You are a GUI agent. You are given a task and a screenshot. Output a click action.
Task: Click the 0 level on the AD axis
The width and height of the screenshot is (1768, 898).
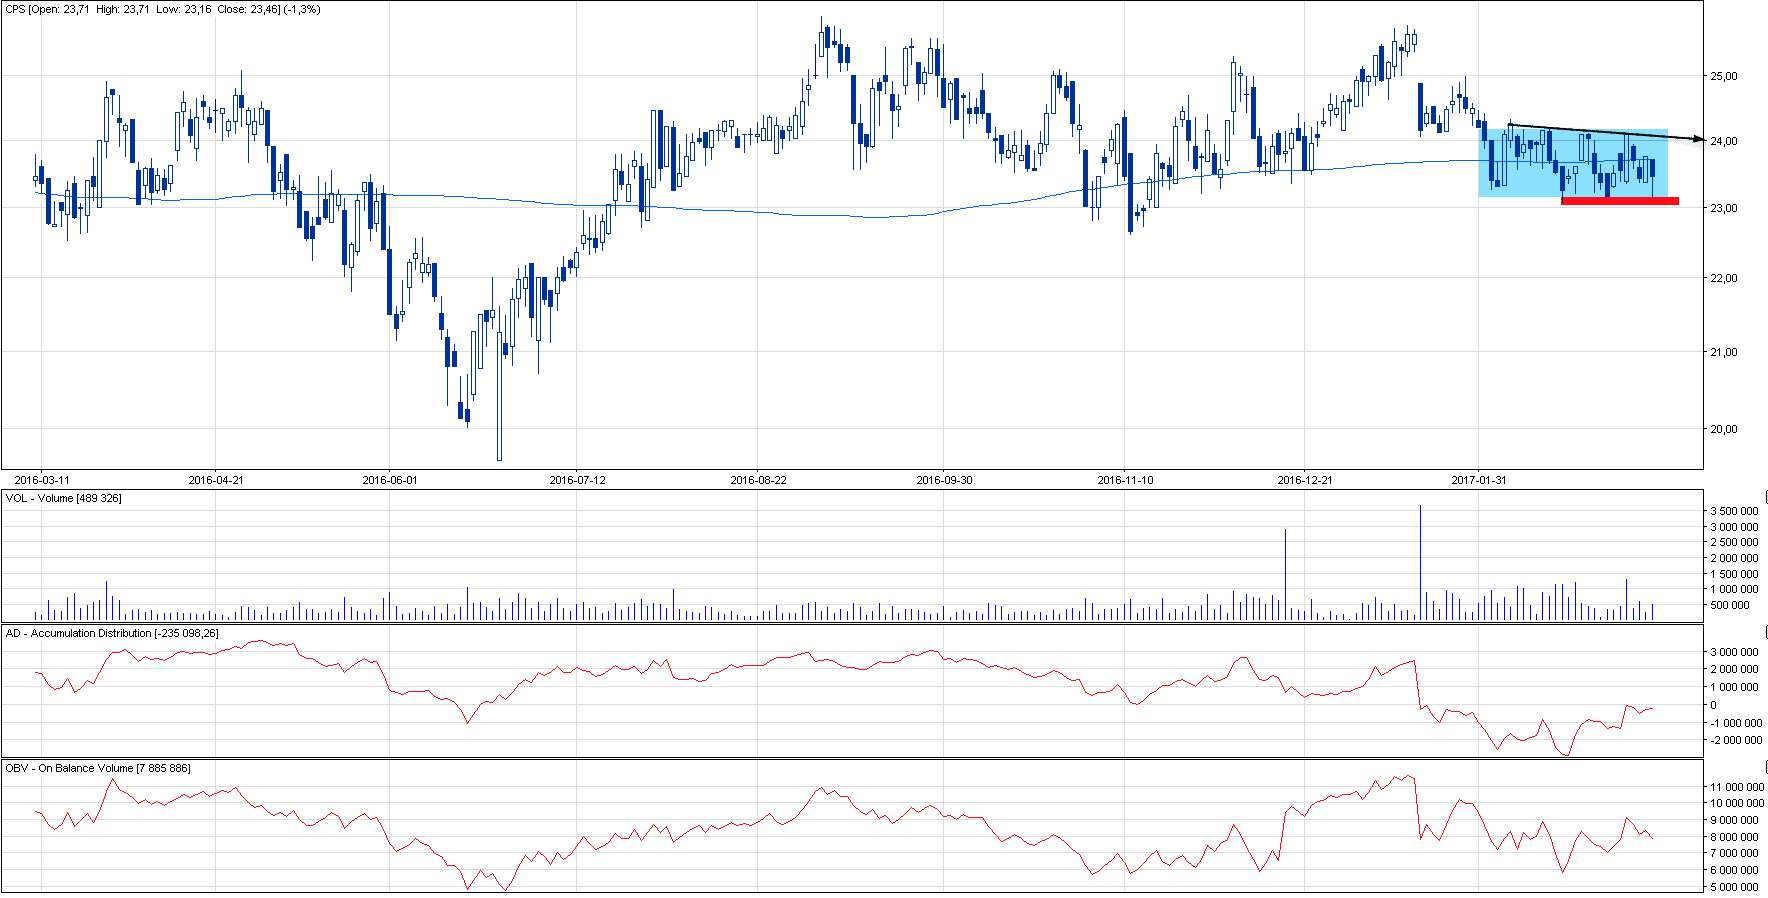coord(1713,705)
